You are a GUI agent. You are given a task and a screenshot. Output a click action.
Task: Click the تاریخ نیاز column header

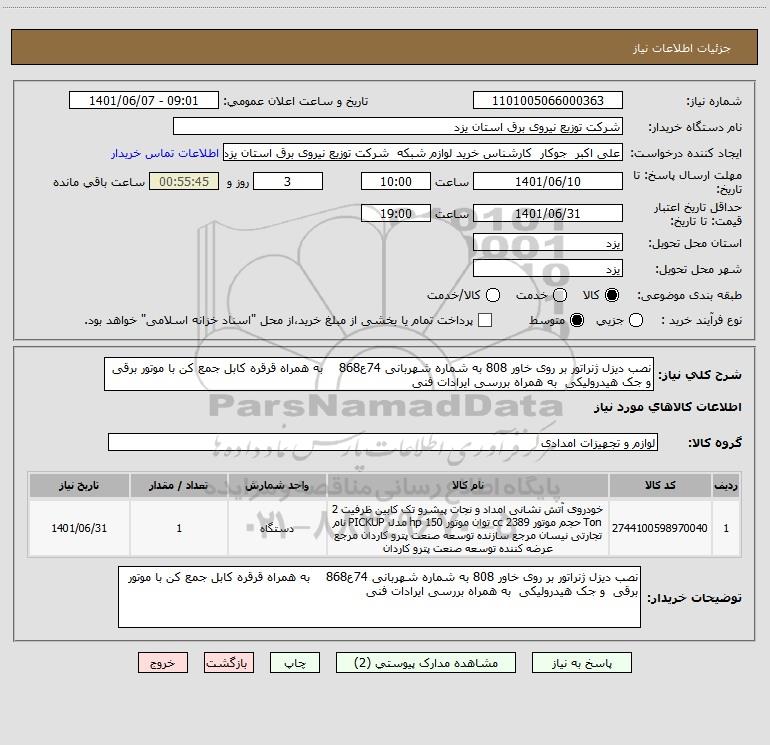point(79,486)
